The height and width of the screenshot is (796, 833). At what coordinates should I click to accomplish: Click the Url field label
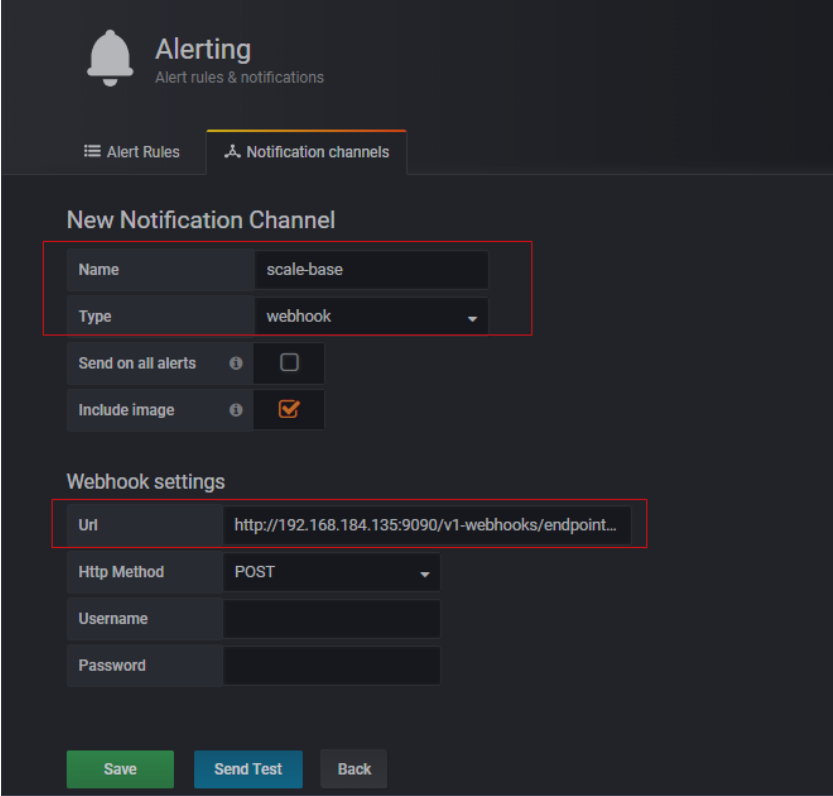pos(88,526)
